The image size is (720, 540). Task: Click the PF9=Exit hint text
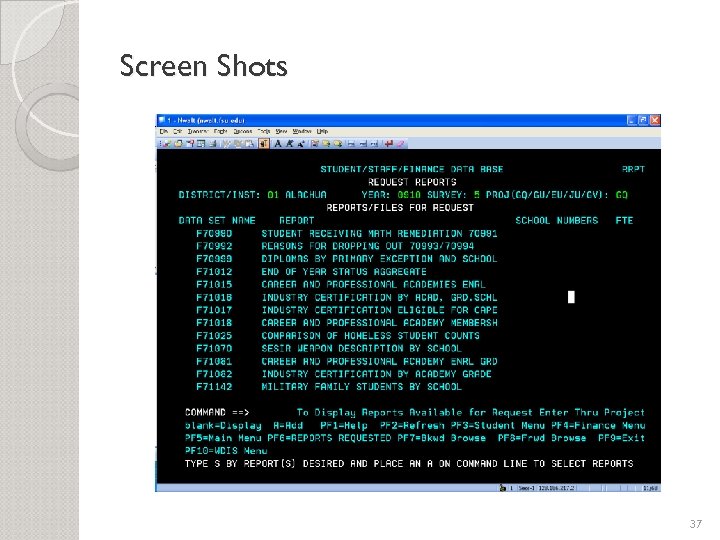coord(622,438)
